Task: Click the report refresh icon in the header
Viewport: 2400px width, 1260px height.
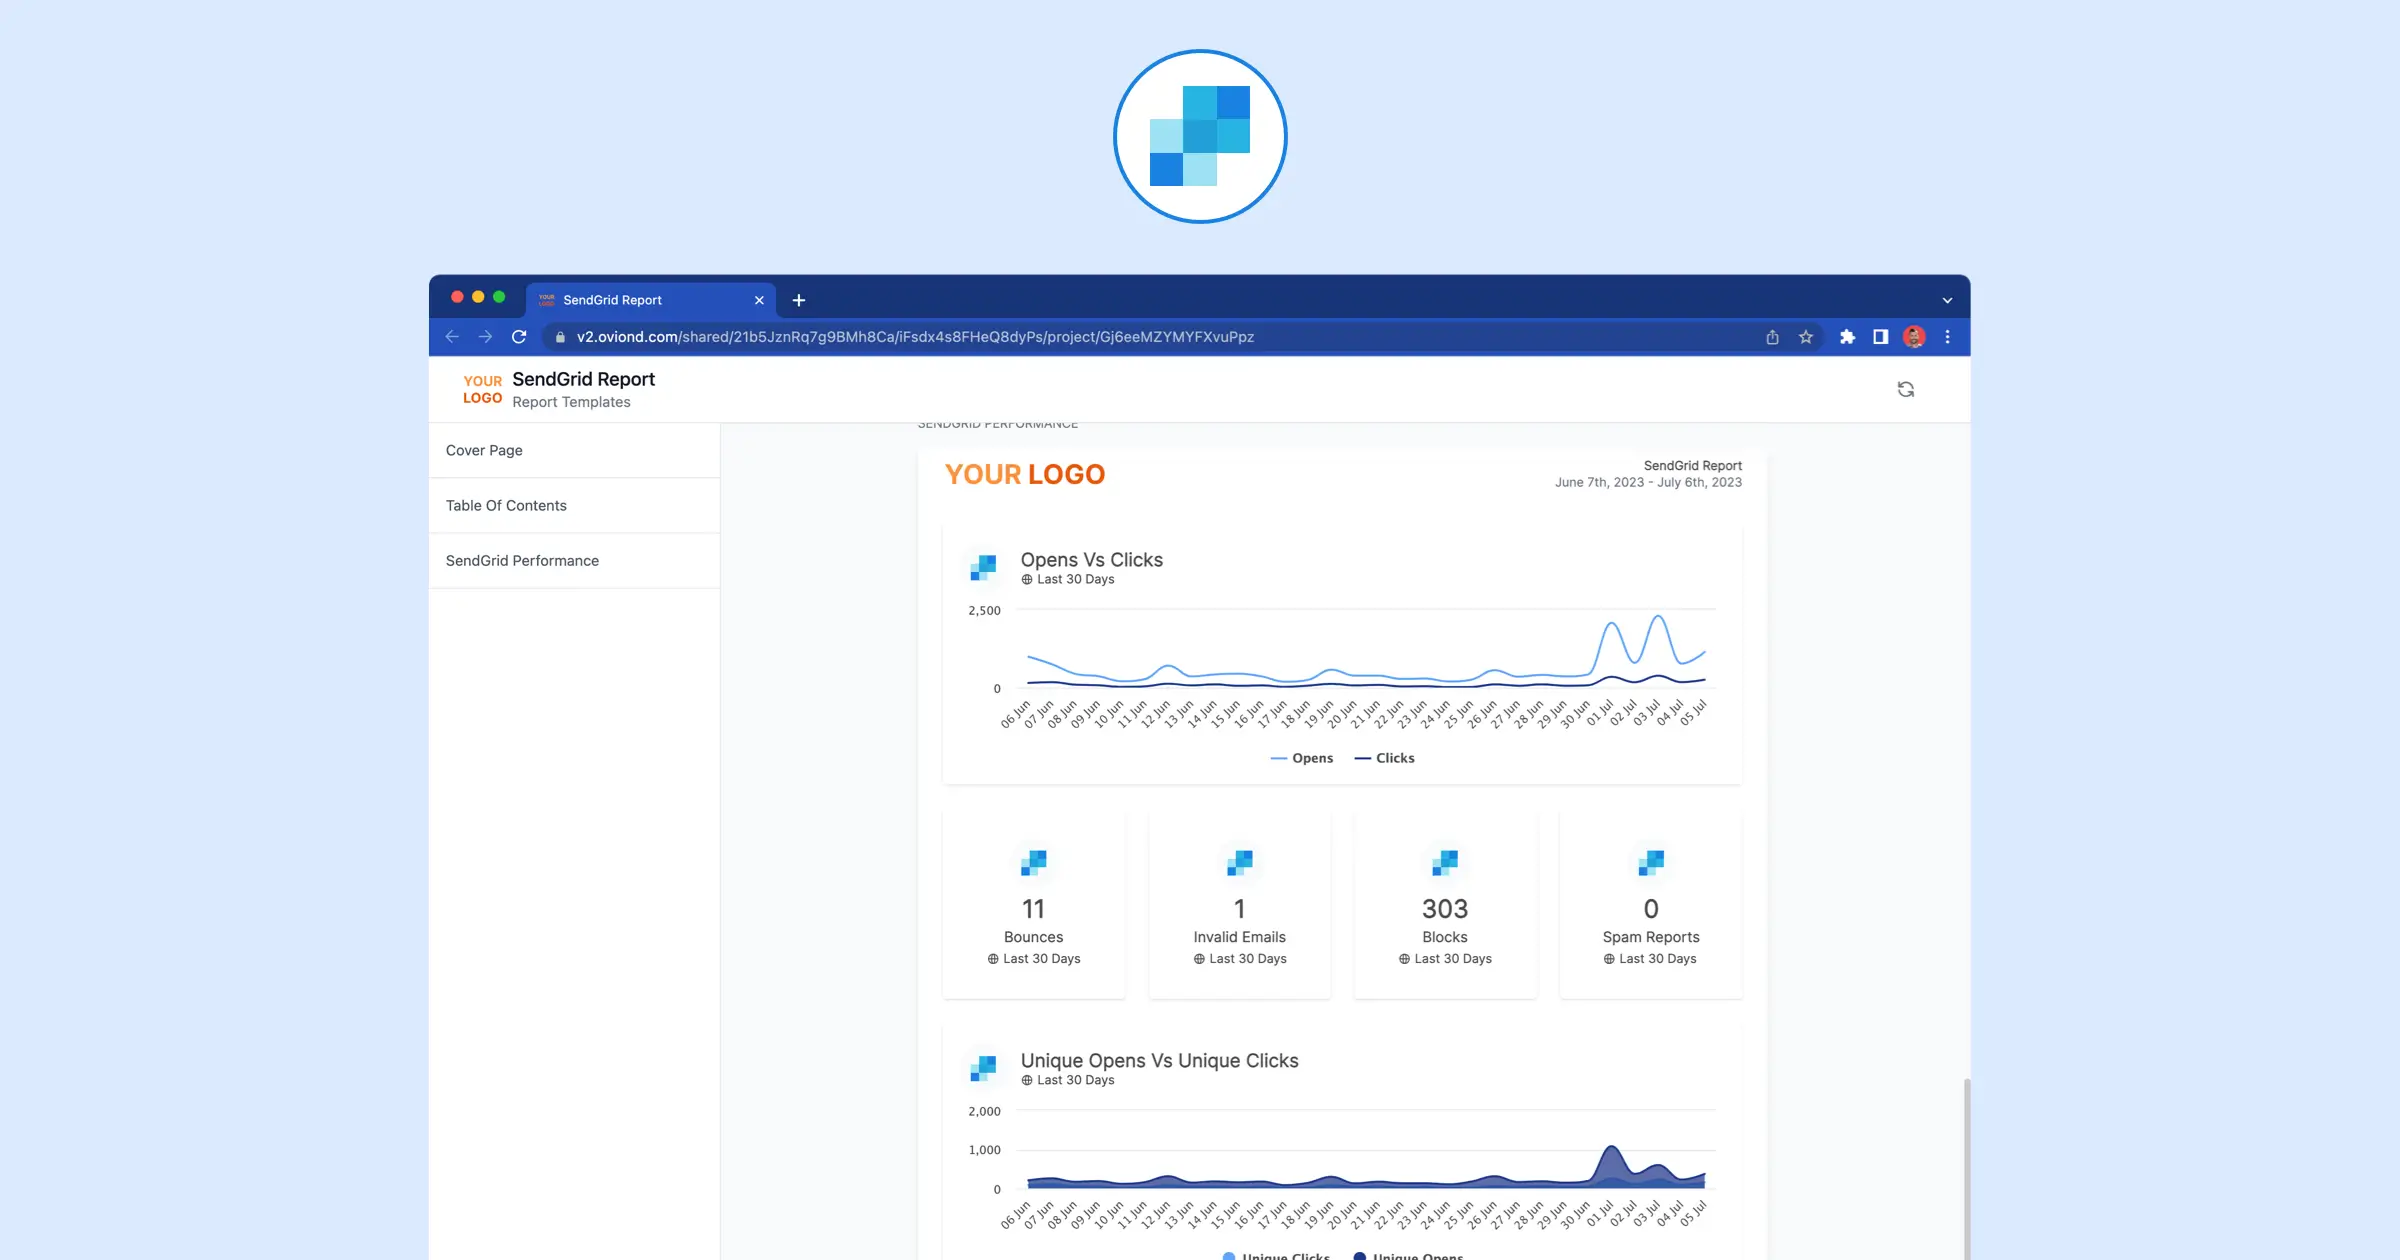Action: click(1906, 389)
